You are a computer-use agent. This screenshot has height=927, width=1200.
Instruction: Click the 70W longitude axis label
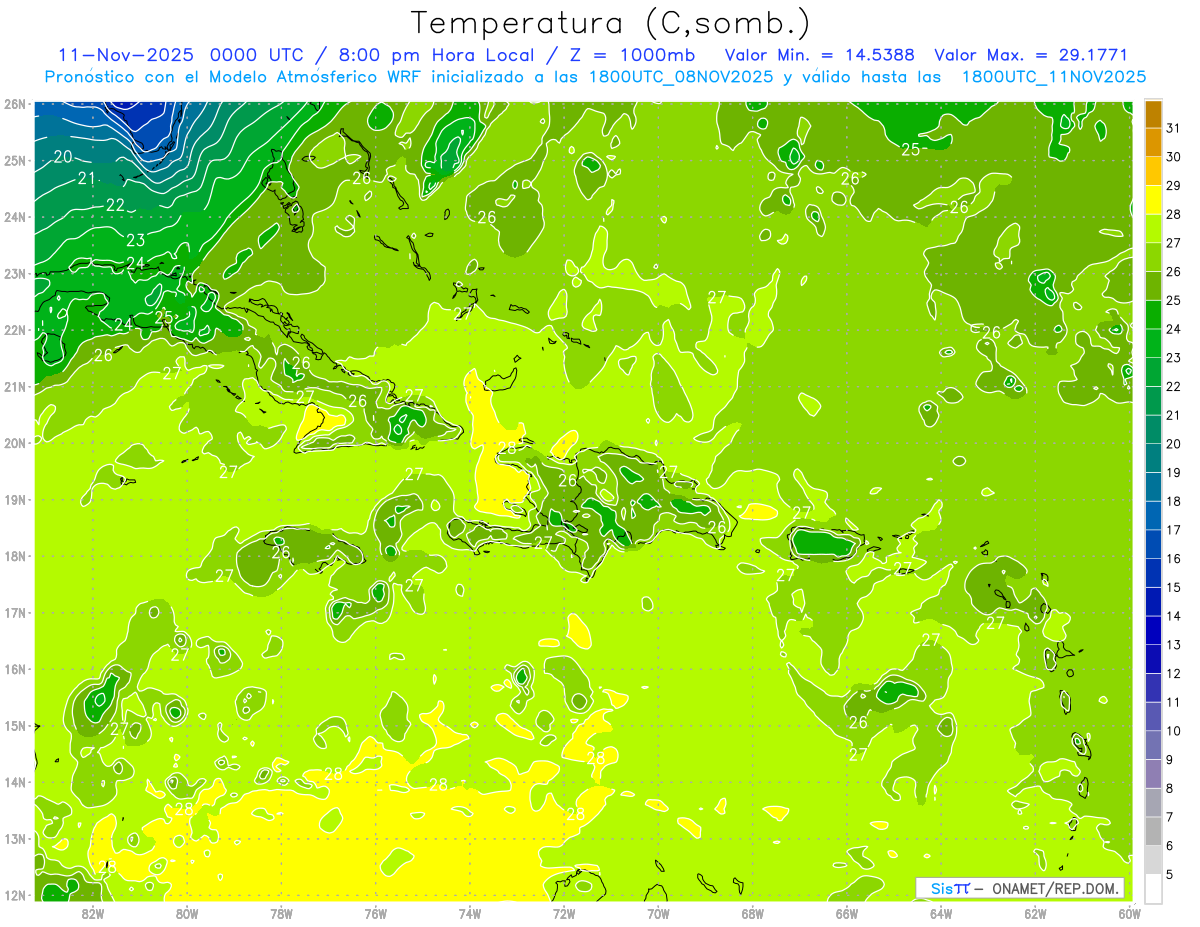(x=658, y=913)
